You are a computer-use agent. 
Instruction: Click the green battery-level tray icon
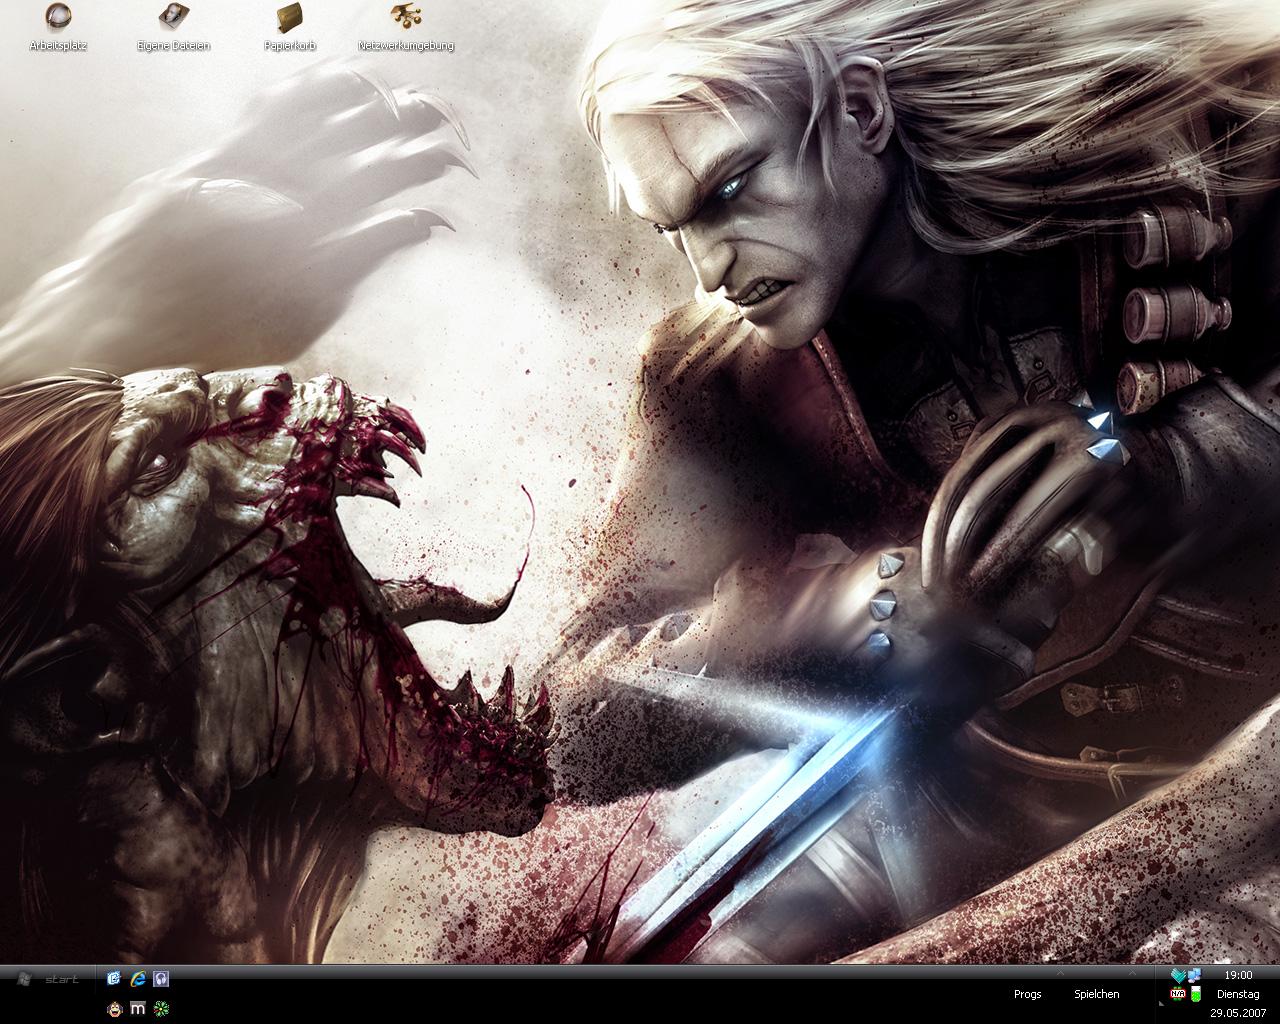pyautogui.click(x=1196, y=994)
